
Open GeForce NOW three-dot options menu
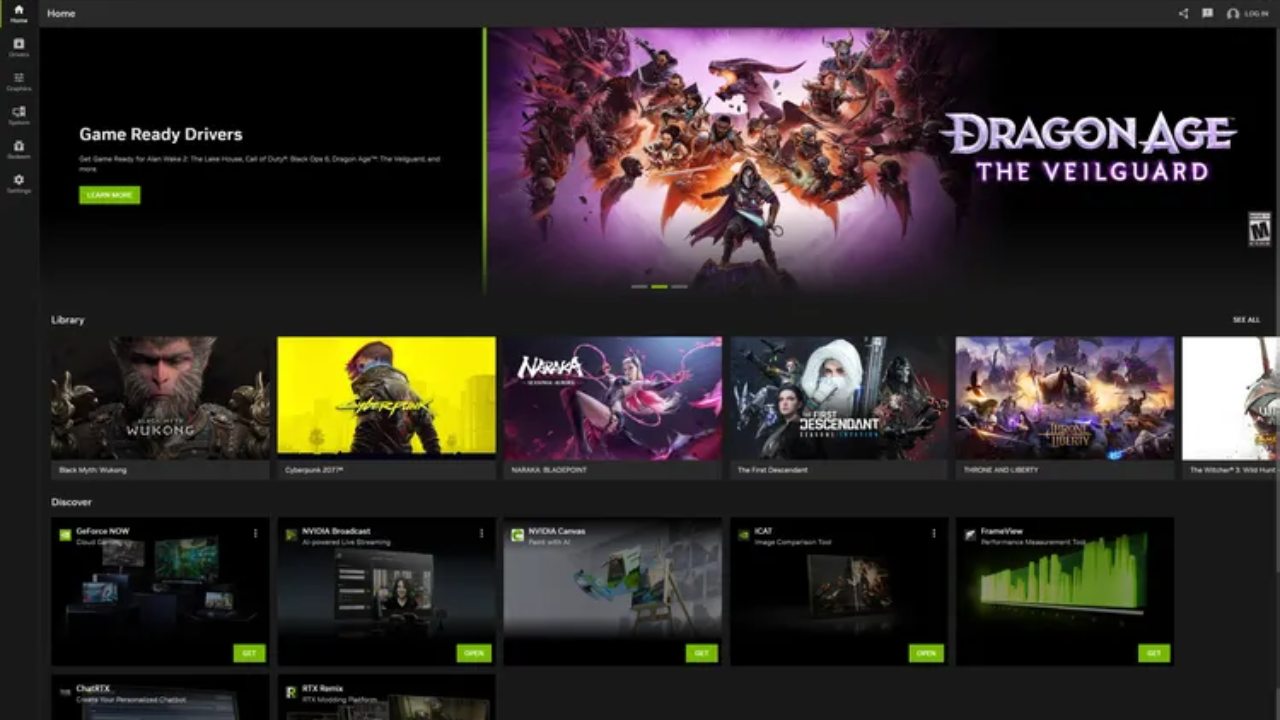(255, 533)
